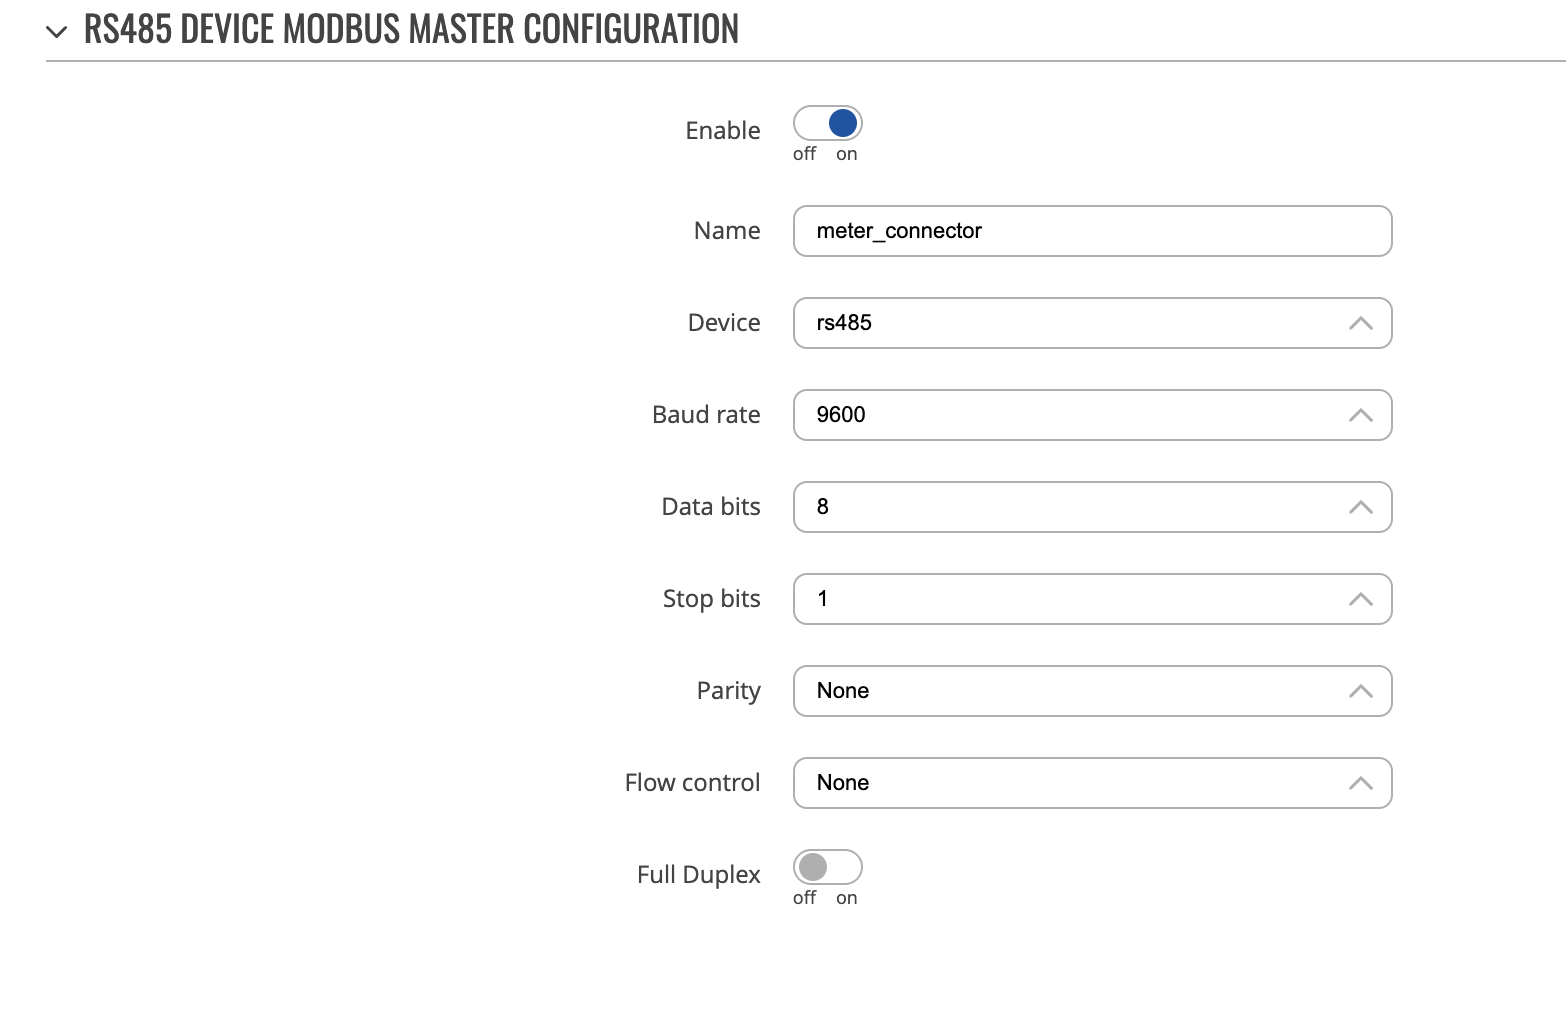Screen dimensions: 1566x1016
Task: Click the Name input field with meter_connector
Action: point(1092,231)
